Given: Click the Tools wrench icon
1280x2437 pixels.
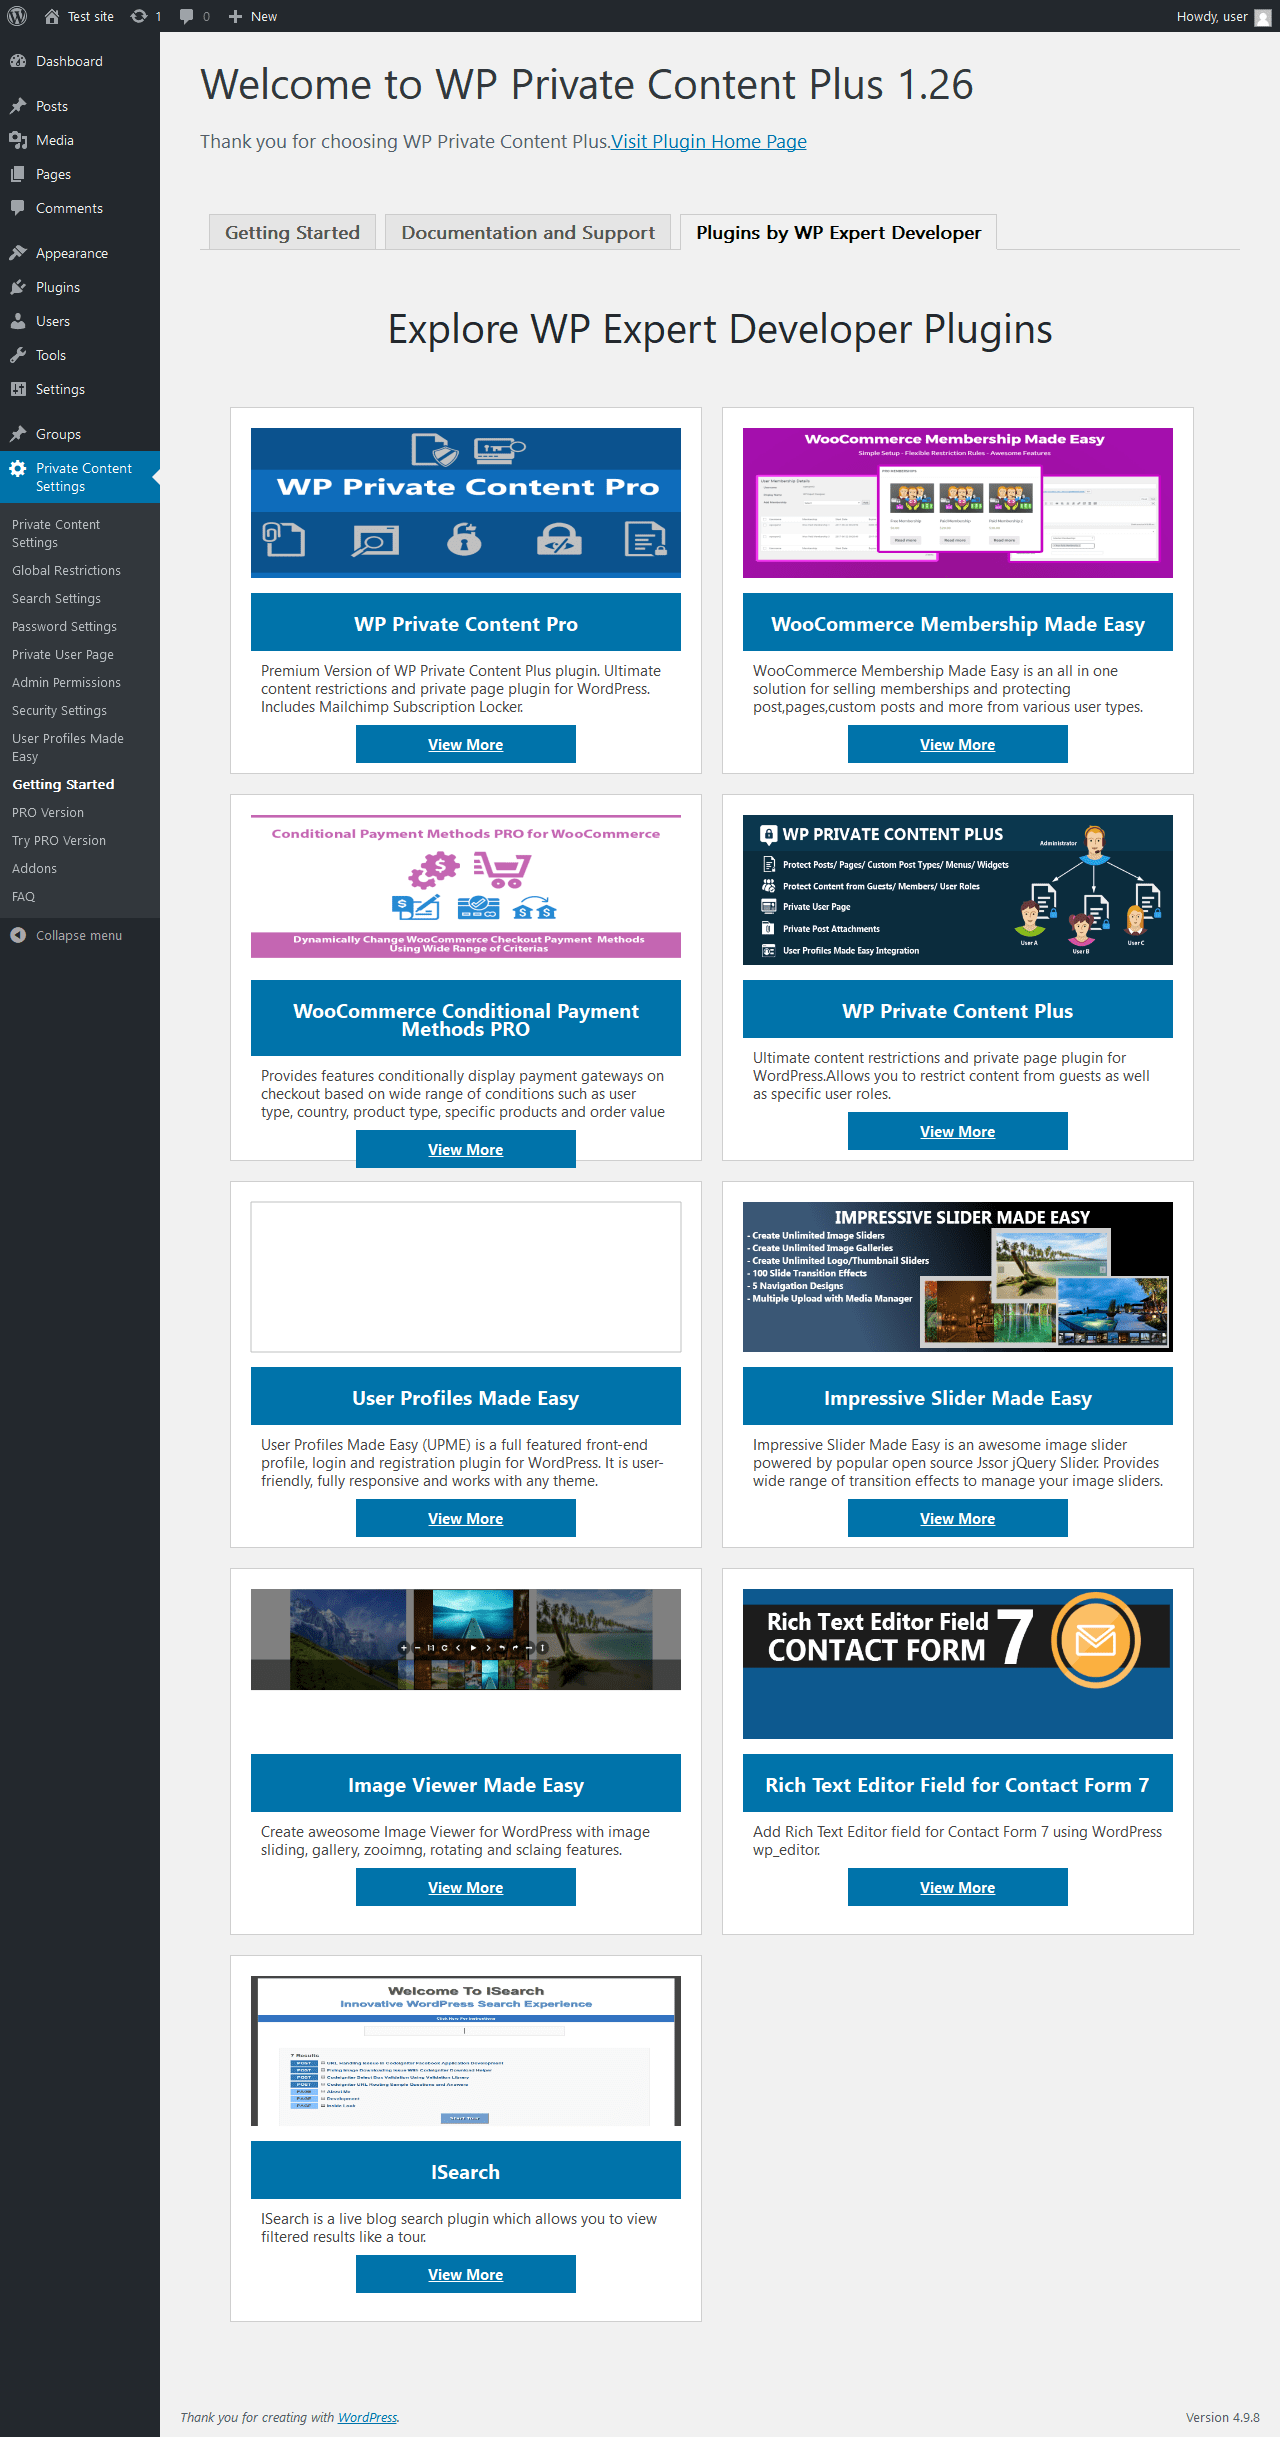Looking at the screenshot, I should click(18, 355).
